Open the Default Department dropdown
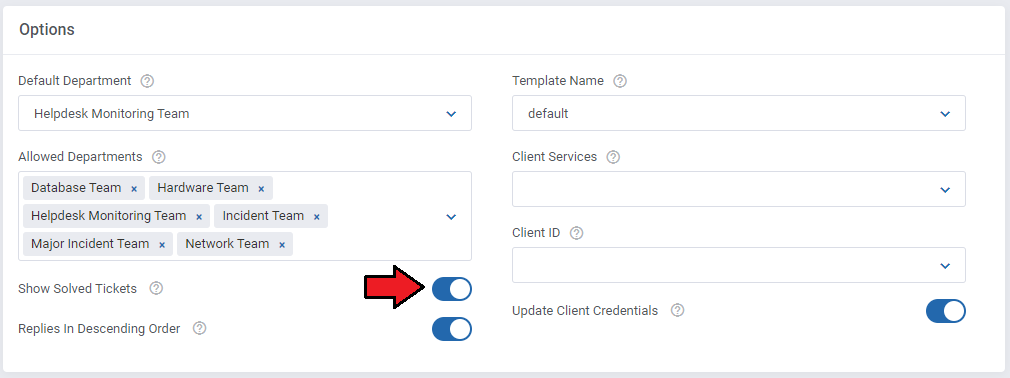 pyautogui.click(x=245, y=113)
